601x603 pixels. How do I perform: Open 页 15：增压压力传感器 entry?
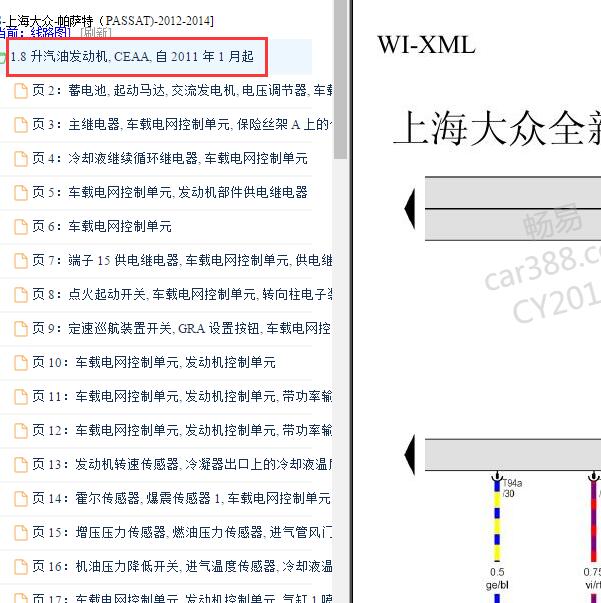(182, 532)
